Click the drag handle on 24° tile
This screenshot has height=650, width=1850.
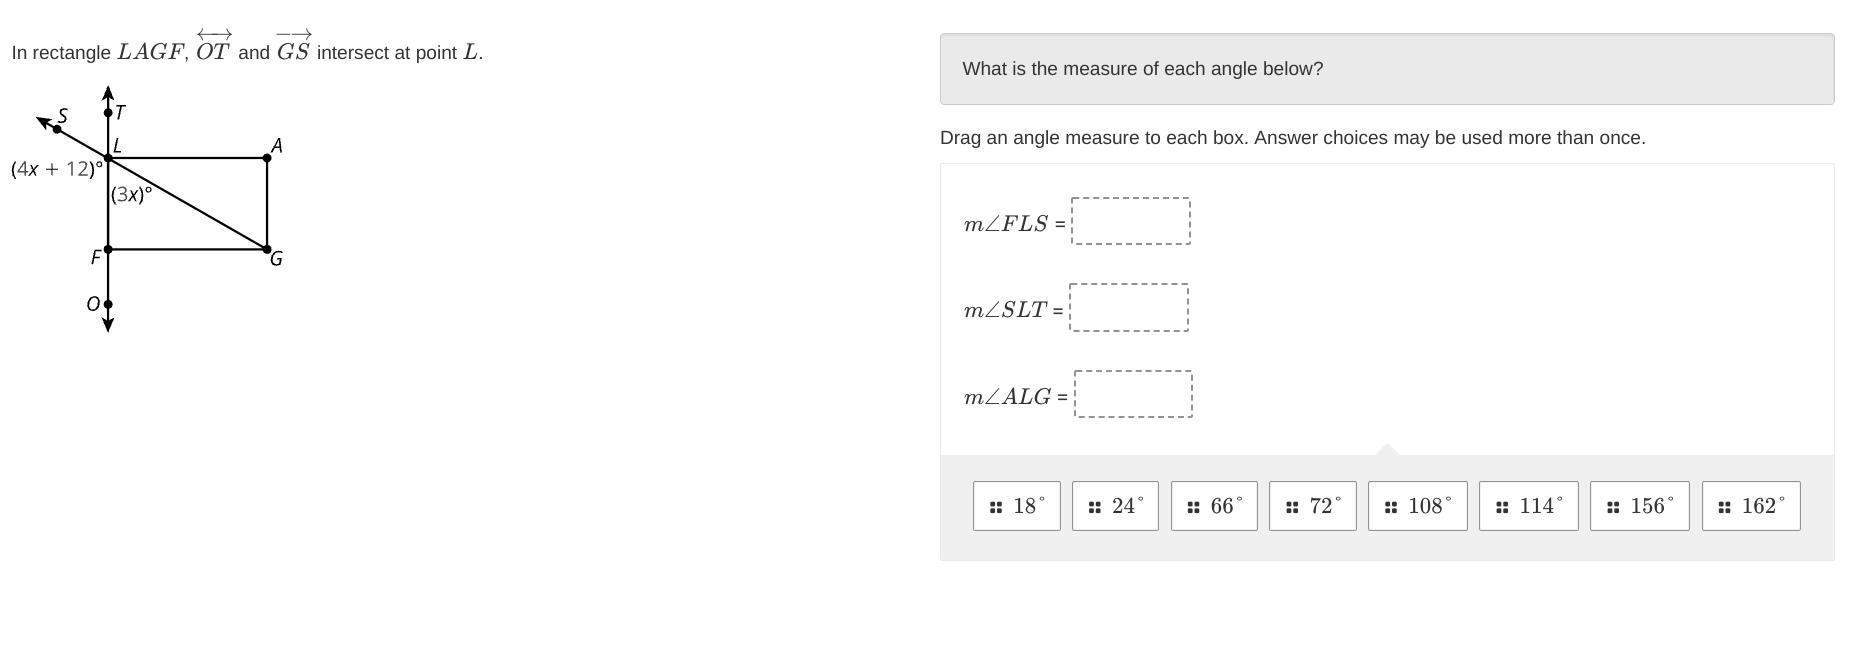(1095, 507)
